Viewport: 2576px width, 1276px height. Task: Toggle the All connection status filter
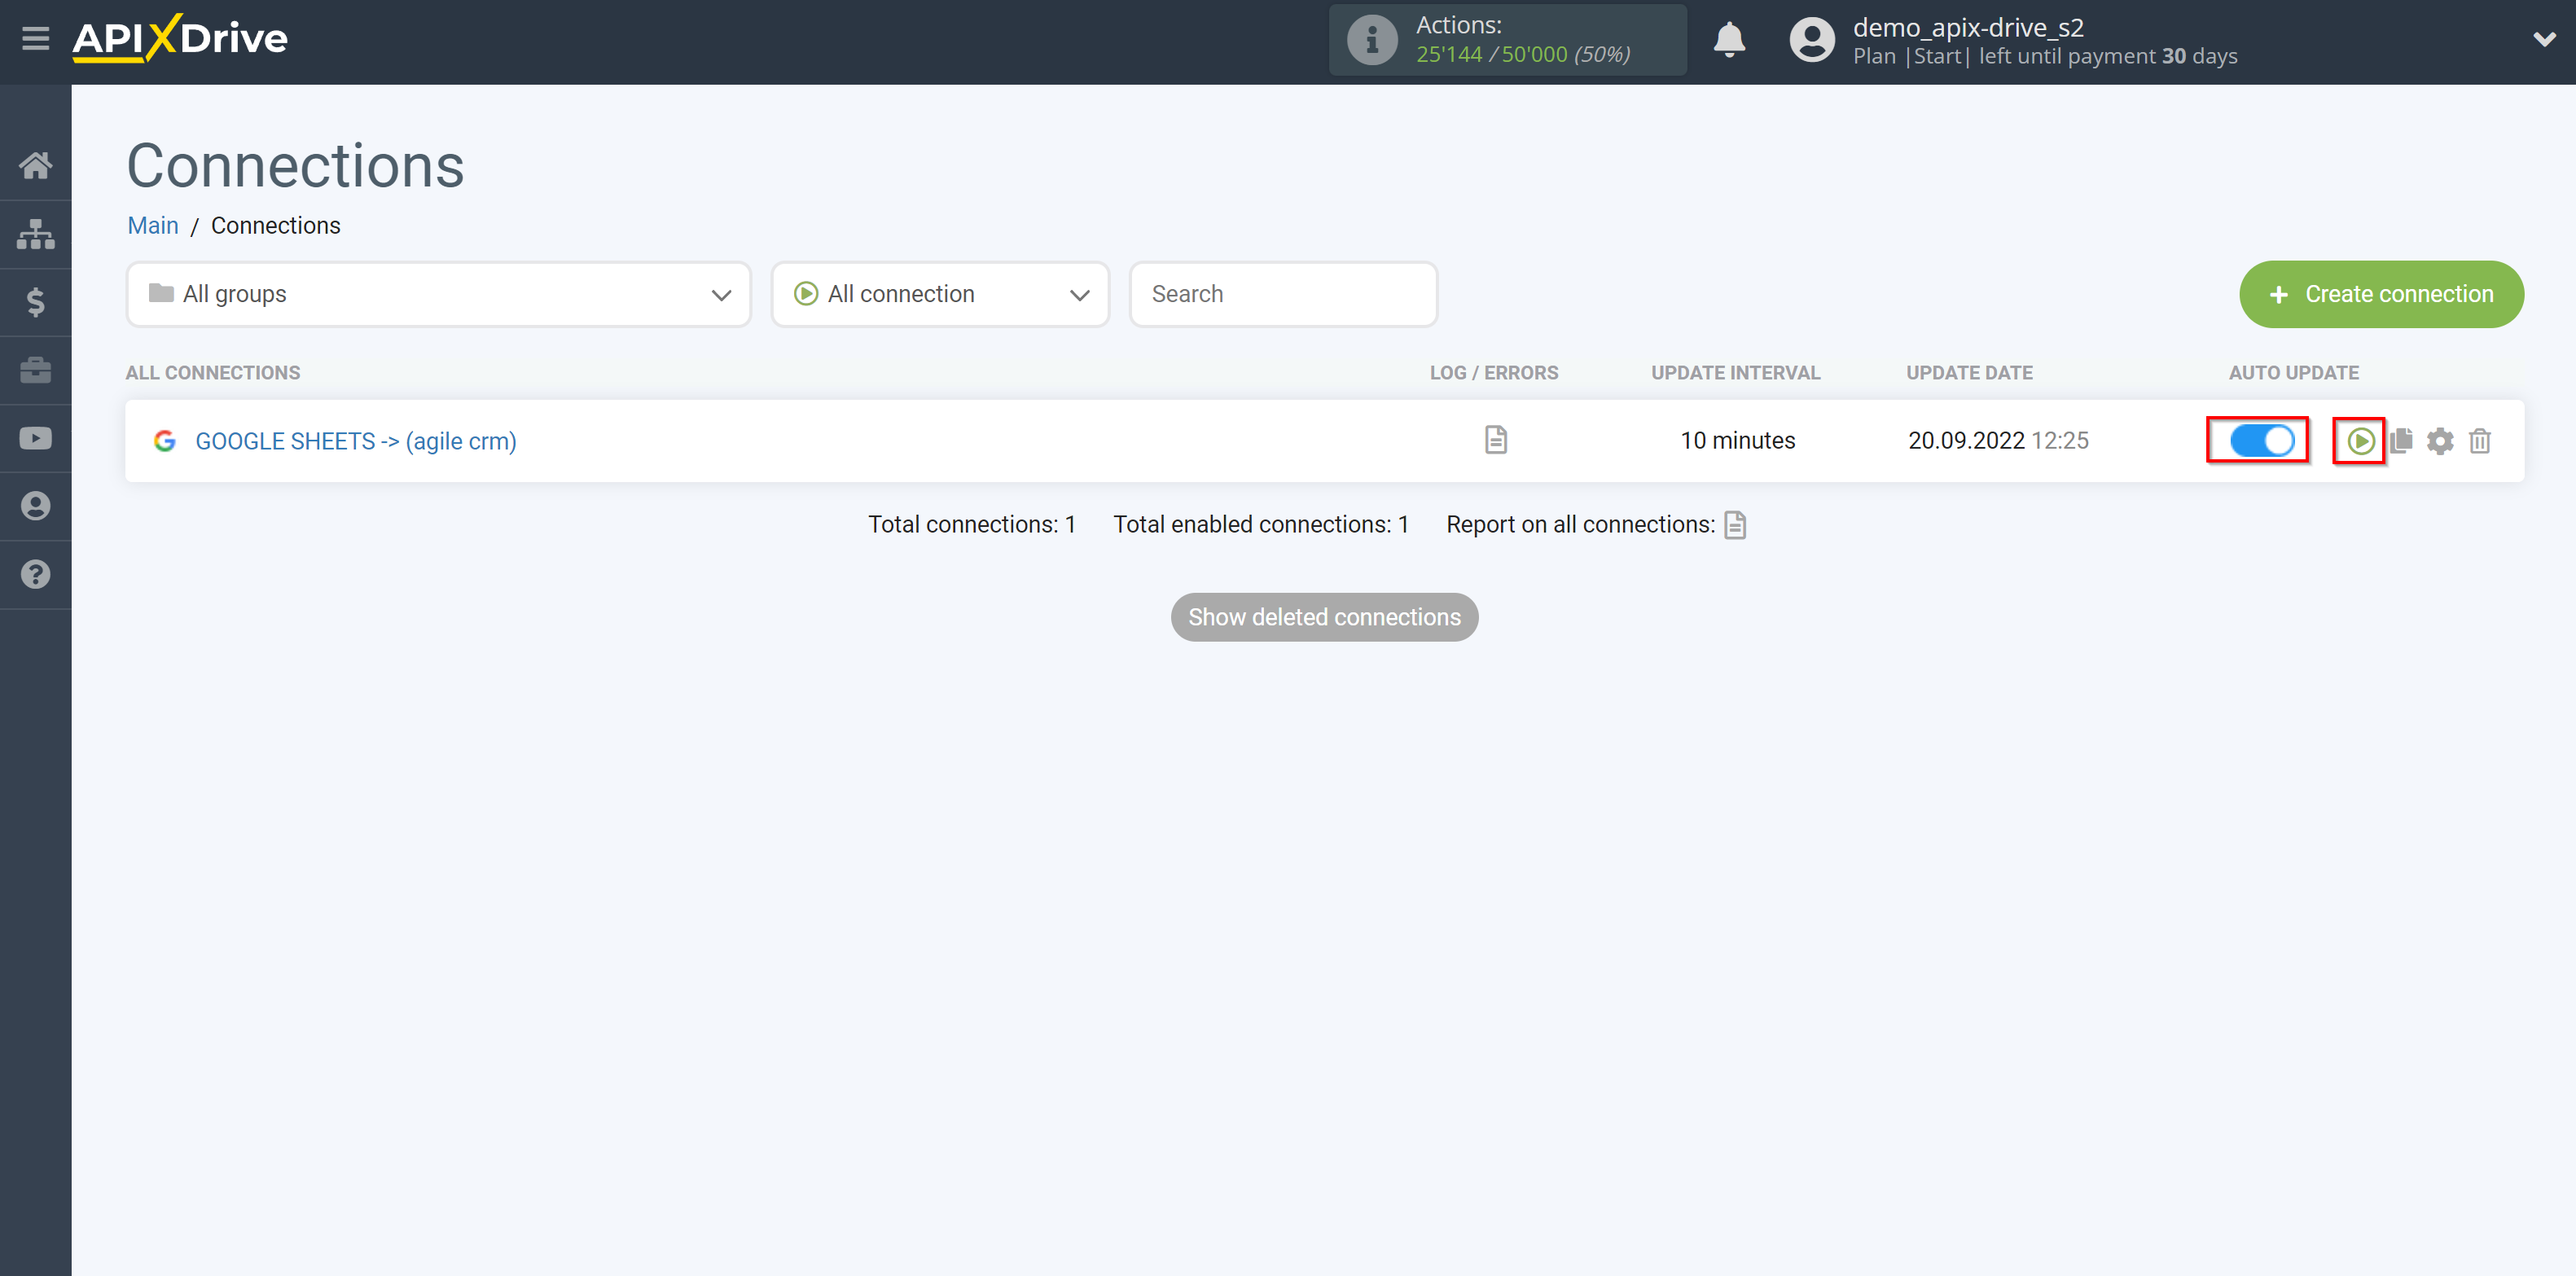[941, 294]
